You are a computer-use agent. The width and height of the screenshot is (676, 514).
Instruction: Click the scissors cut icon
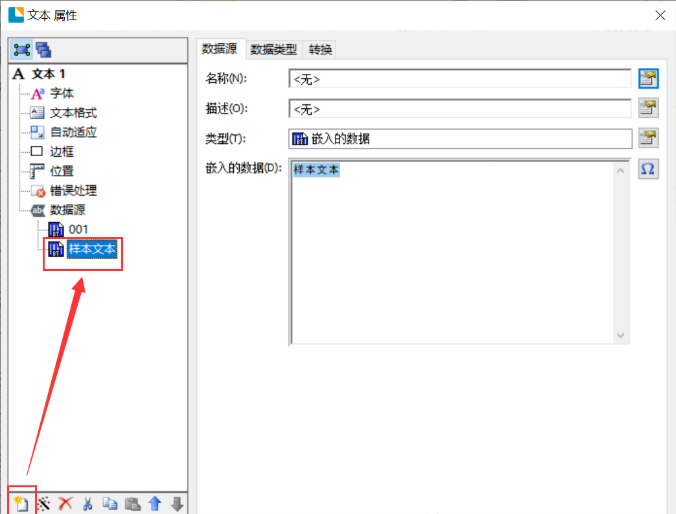(x=88, y=504)
